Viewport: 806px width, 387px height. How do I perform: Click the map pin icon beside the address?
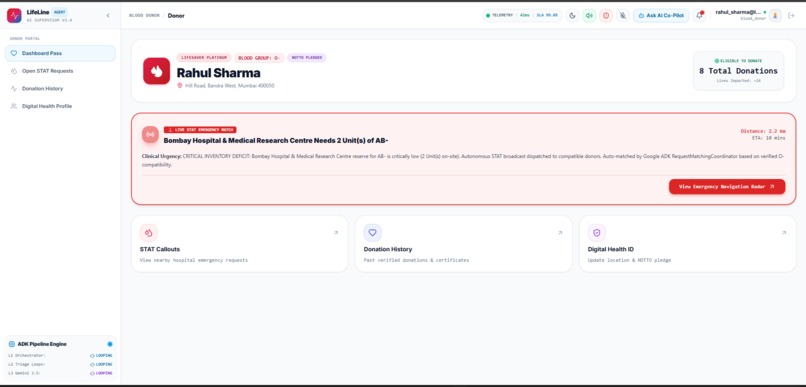pyautogui.click(x=180, y=85)
